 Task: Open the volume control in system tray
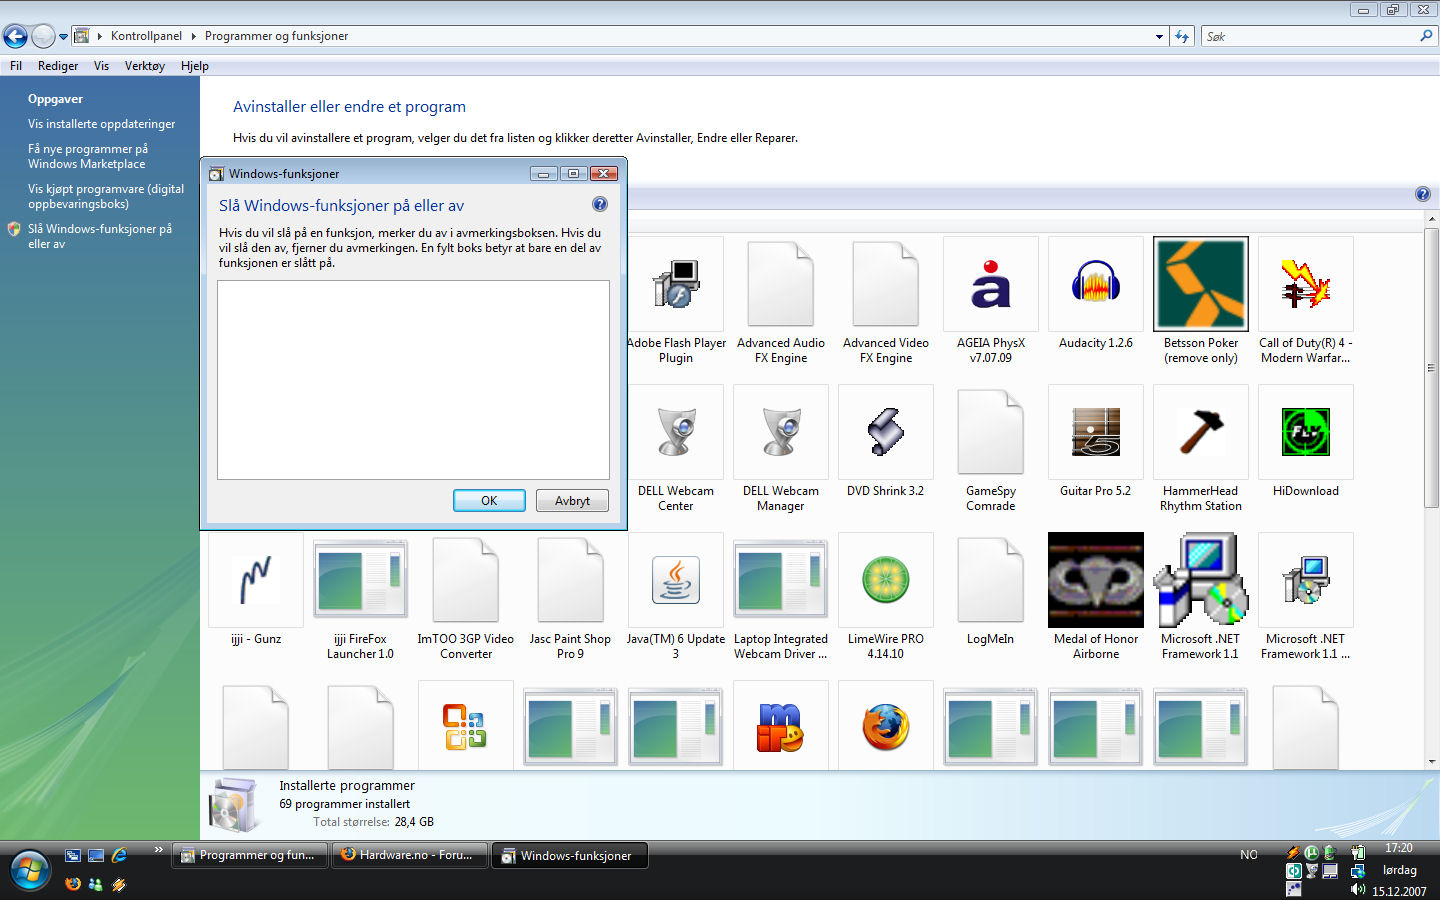tap(1357, 889)
